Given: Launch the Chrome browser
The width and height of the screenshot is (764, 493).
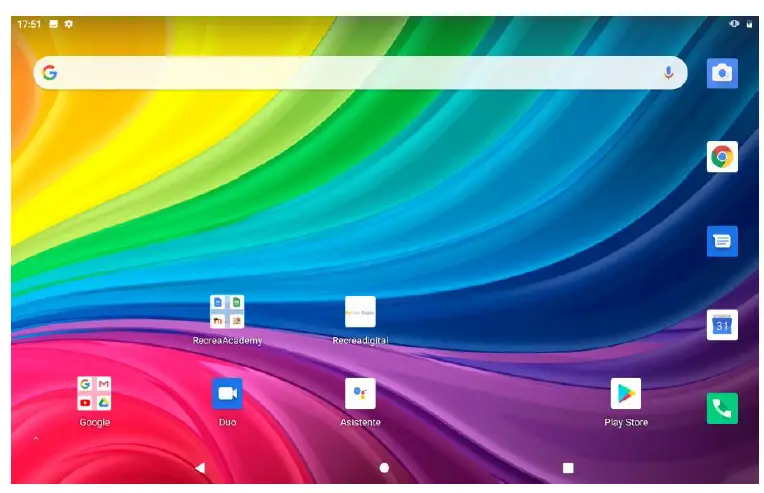Looking at the screenshot, I should click(x=722, y=157).
